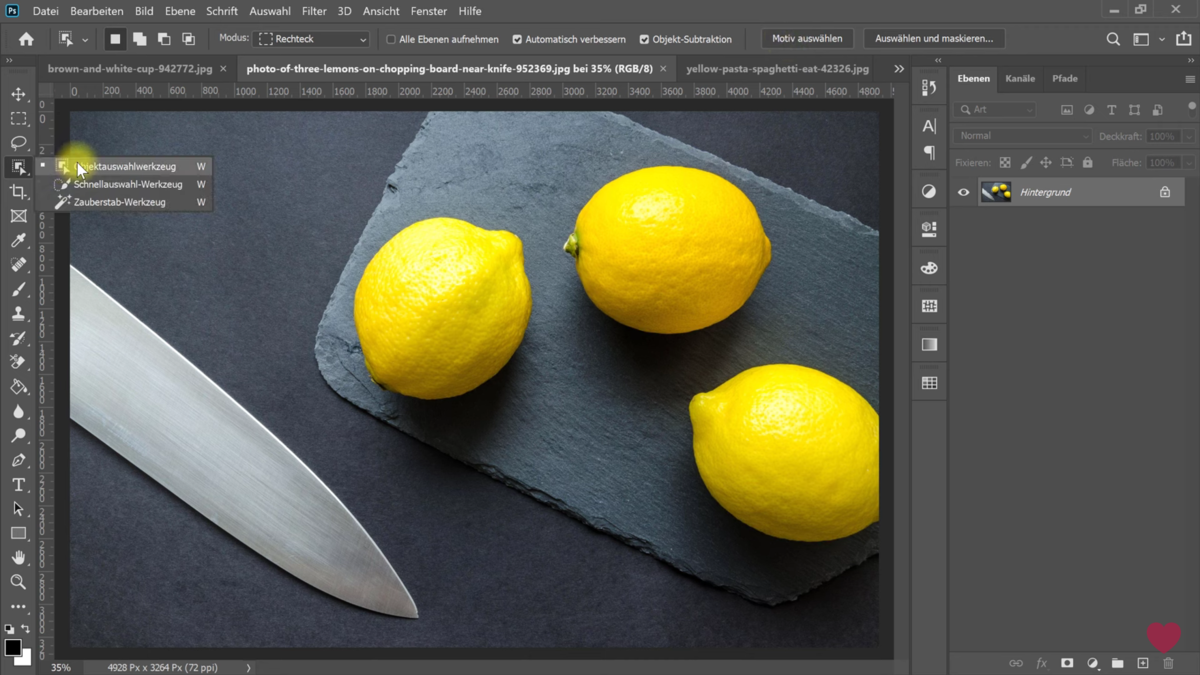Image resolution: width=1200 pixels, height=675 pixels.
Task: Open the Modus Rechteck dropdown
Action: 310,38
